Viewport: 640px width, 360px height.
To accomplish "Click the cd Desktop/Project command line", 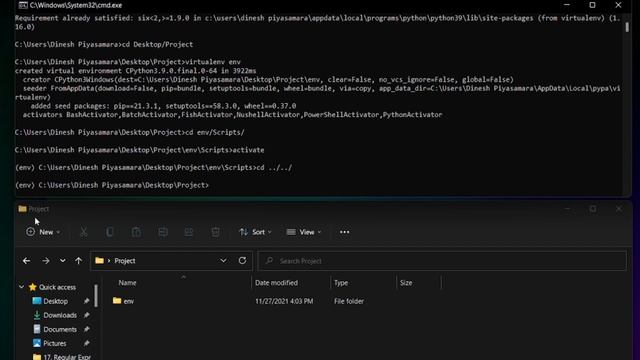I will click(104, 44).
